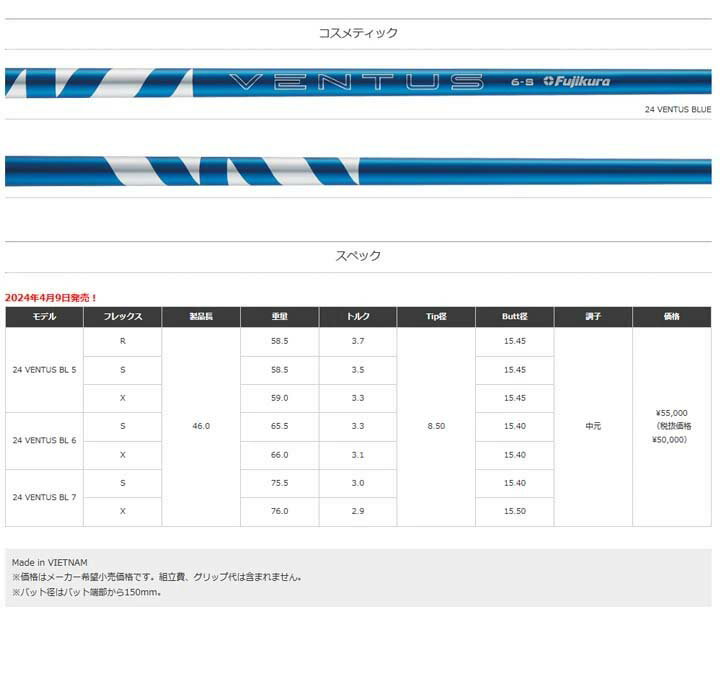Screen dimensions: 720x692
Task: Click the スペック section heading
Action: (x=358, y=256)
